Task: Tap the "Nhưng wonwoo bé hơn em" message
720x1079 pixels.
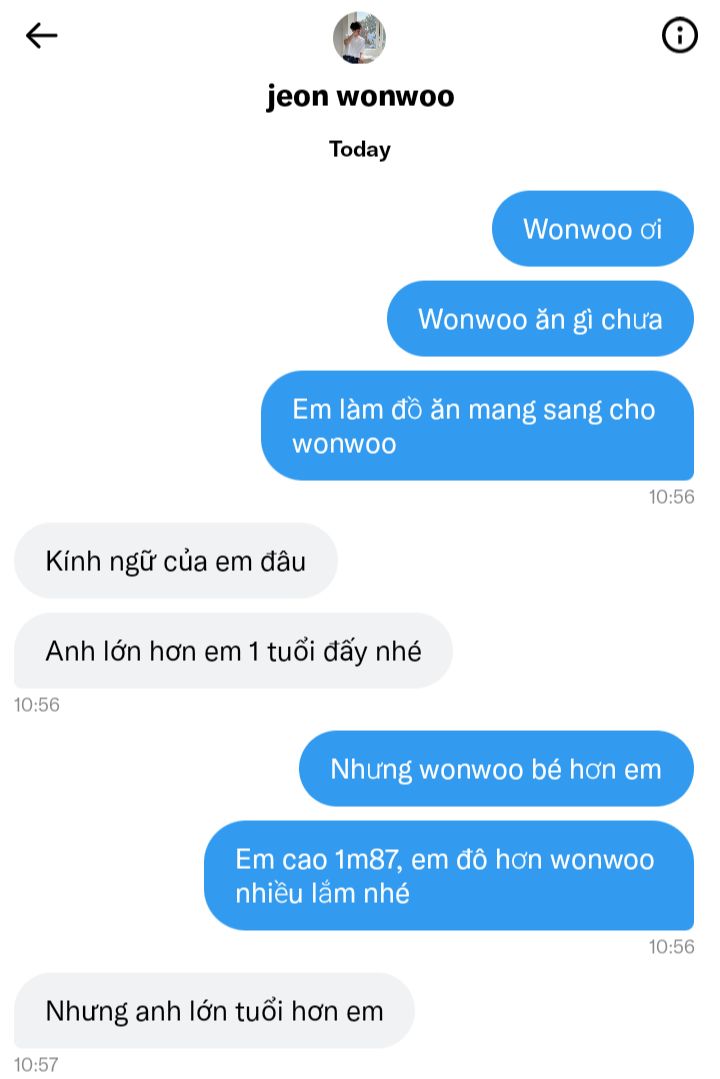Action: [x=496, y=769]
